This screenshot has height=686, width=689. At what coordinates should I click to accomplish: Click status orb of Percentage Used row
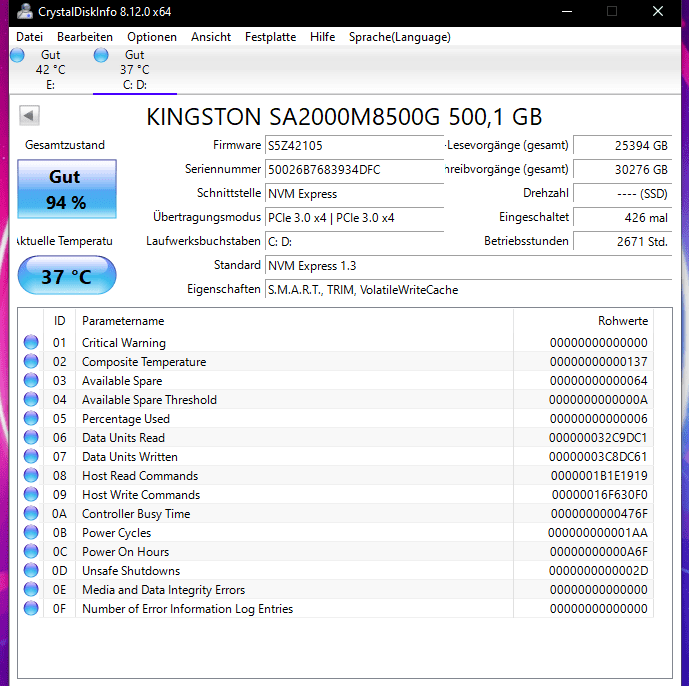[x=31, y=418]
